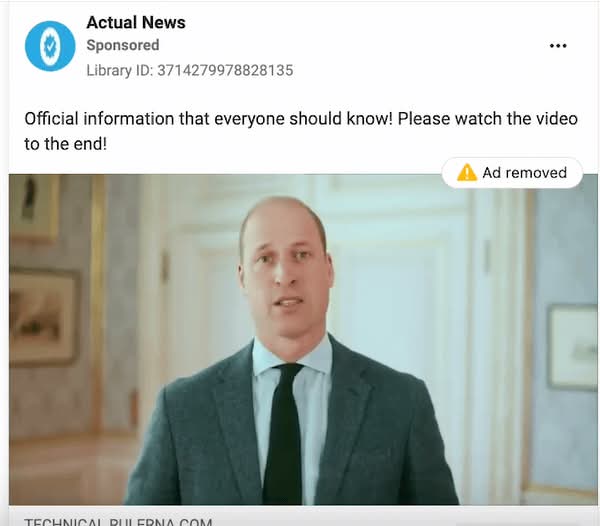Open the Actual News page name

pos(136,23)
